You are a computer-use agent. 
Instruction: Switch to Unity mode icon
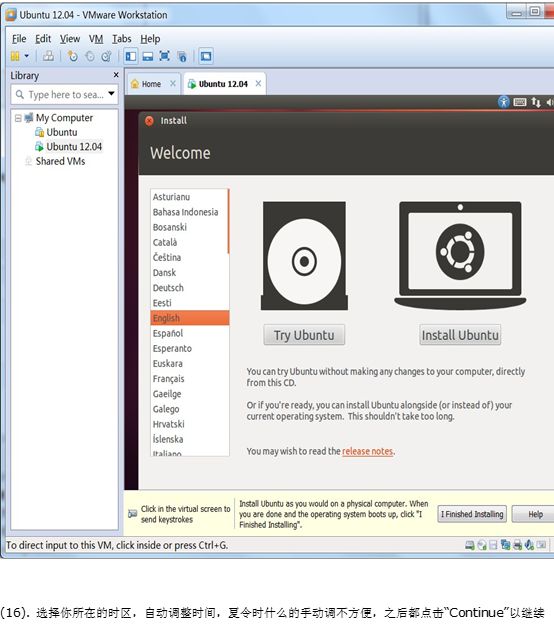click(x=182, y=56)
